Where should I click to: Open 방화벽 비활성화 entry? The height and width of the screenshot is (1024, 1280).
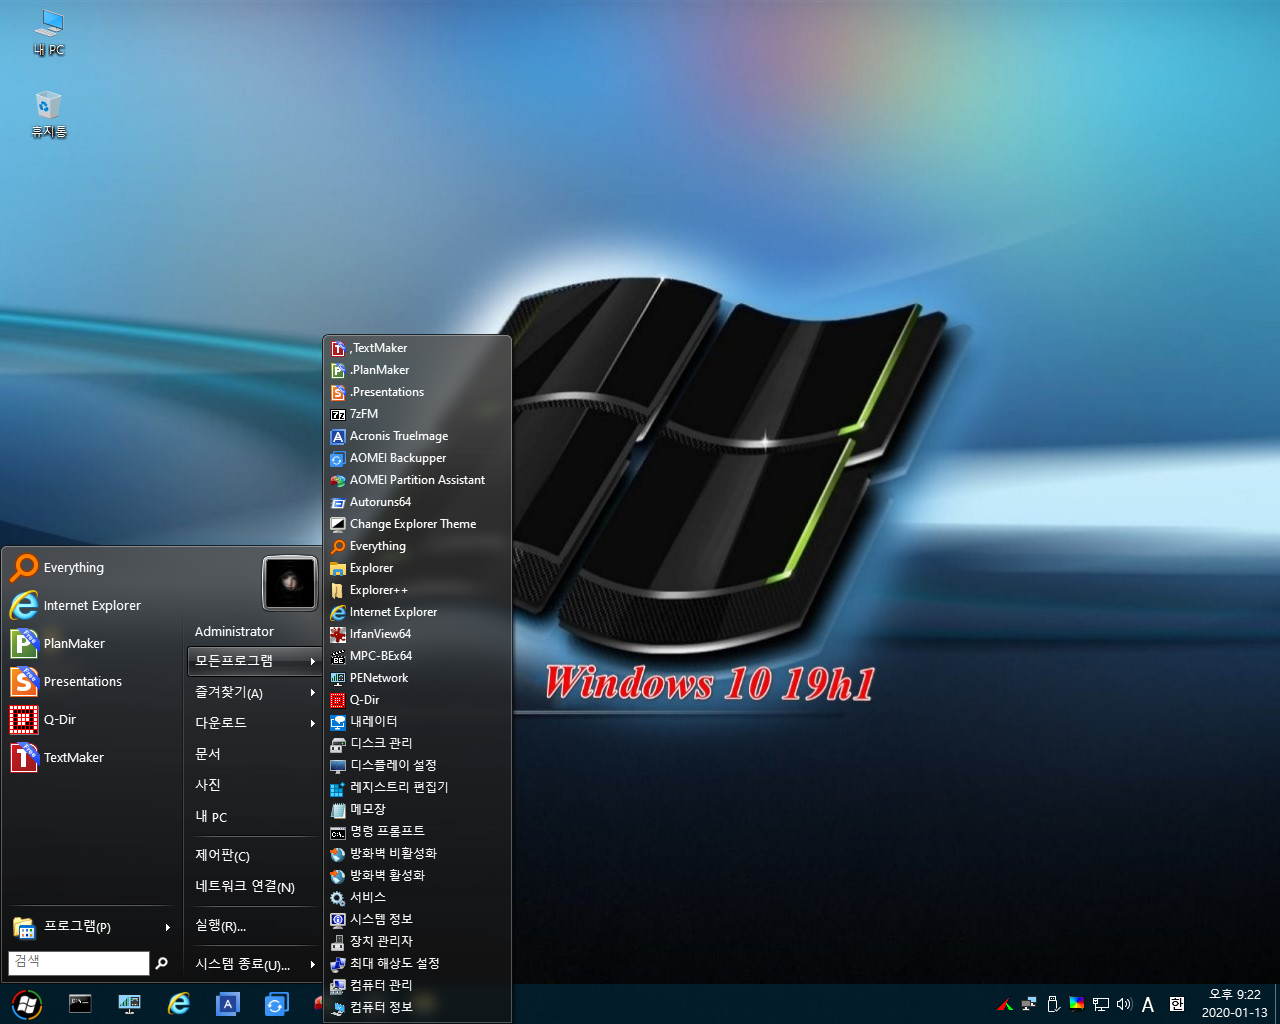(417, 853)
